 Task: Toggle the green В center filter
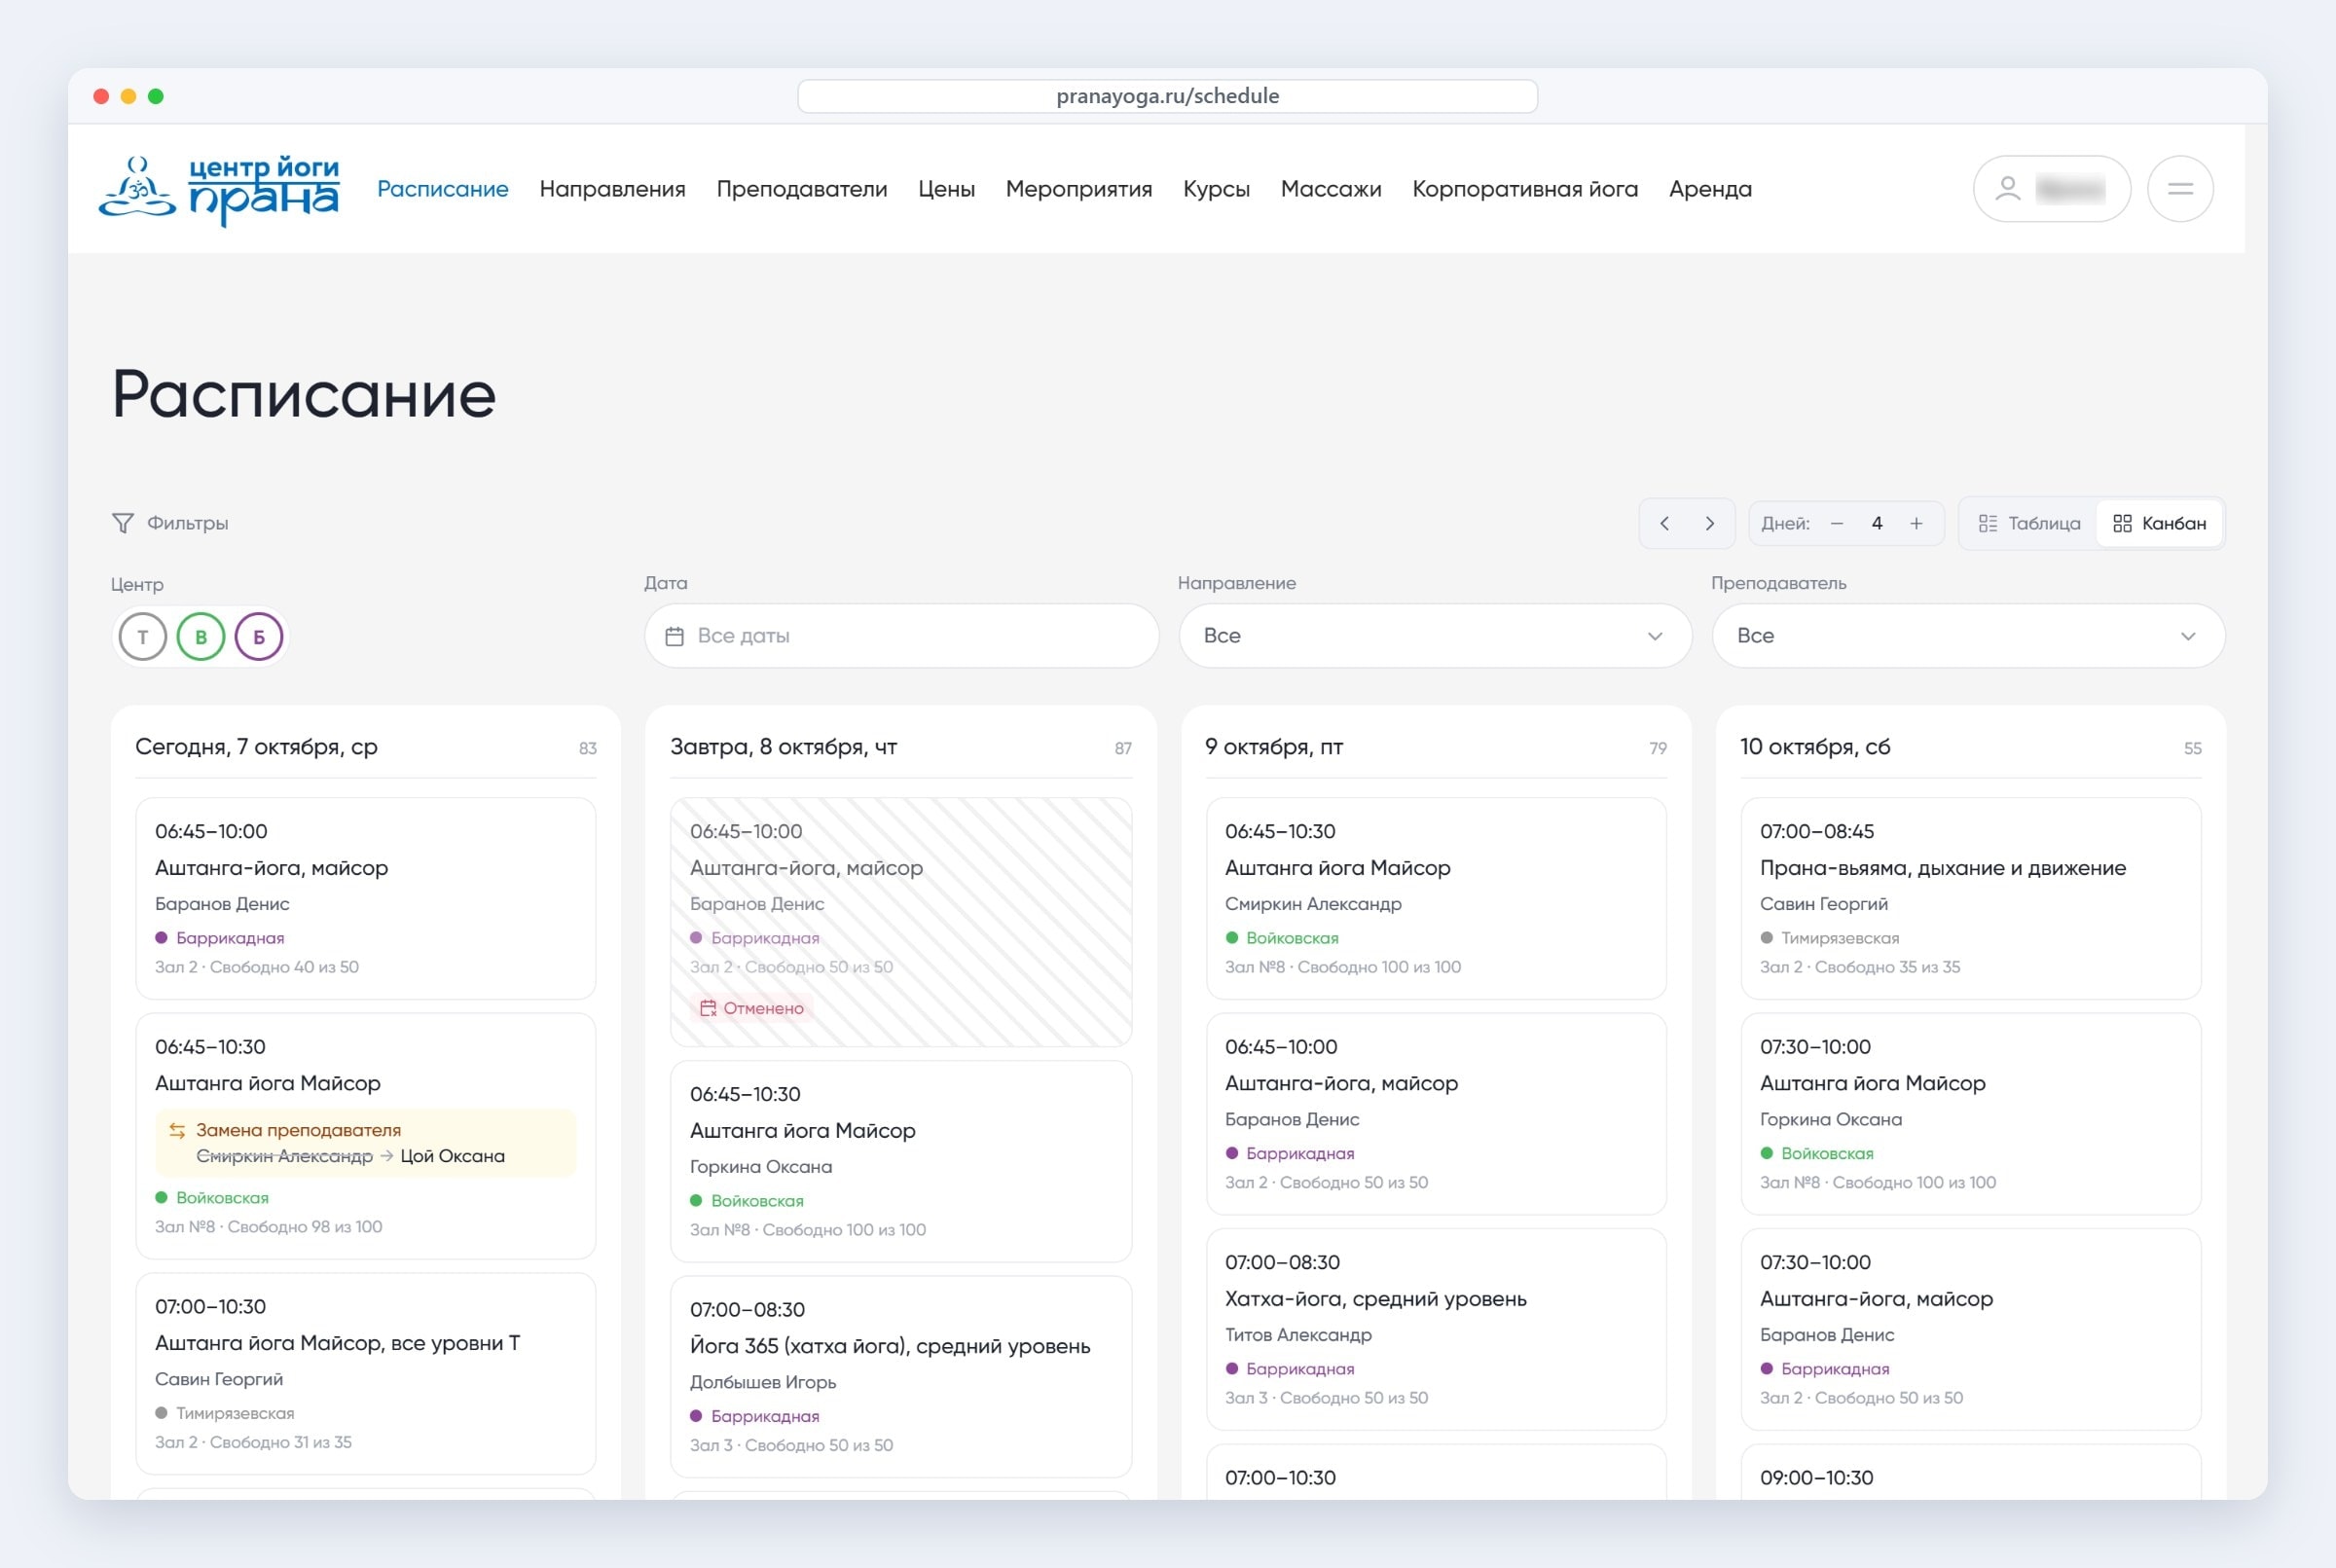click(x=201, y=636)
